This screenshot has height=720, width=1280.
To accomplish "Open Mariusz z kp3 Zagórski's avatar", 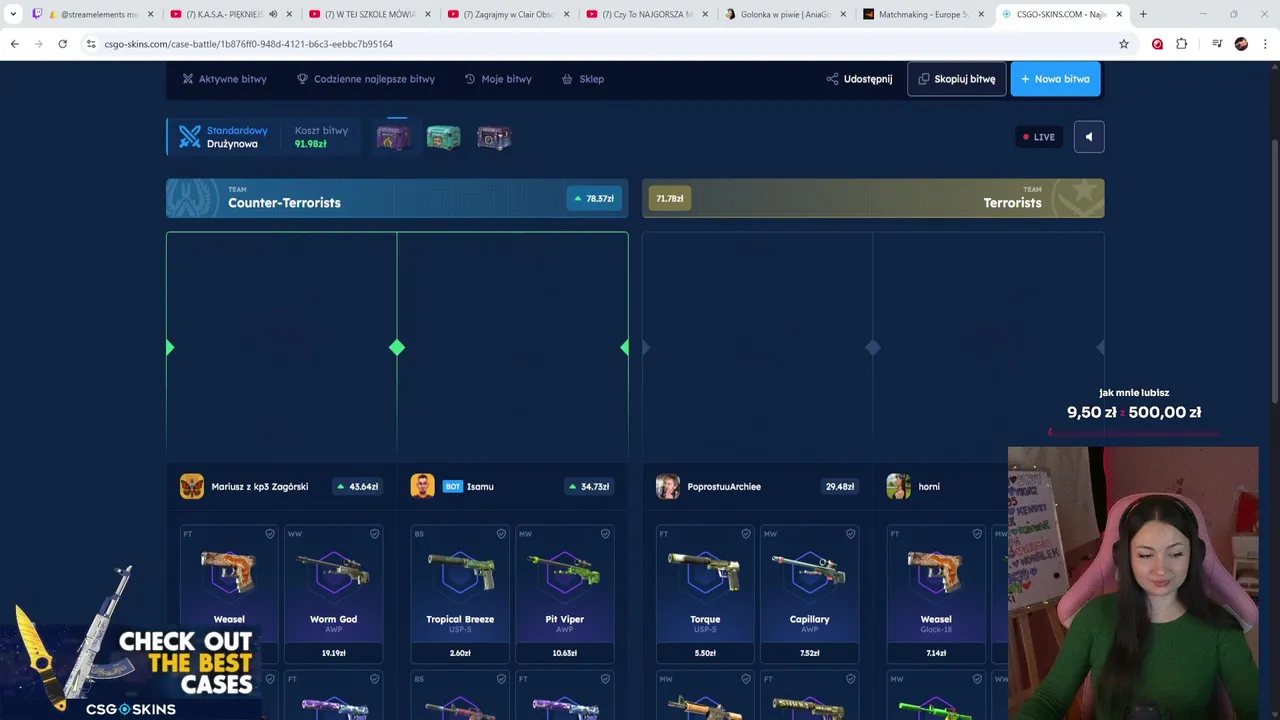I will (192, 486).
